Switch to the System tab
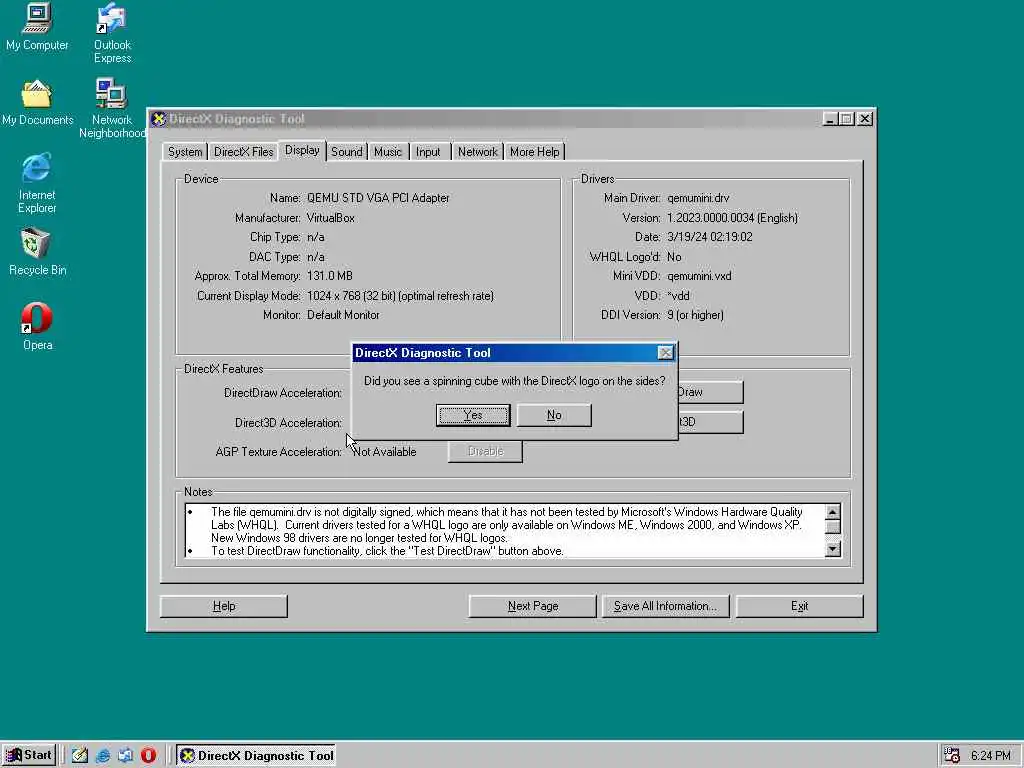Viewport: 1024px width, 768px height. tap(185, 152)
